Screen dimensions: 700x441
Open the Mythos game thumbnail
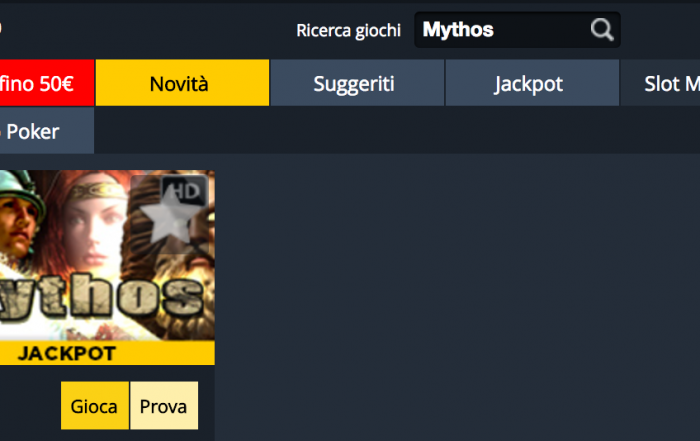(x=107, y=255)
